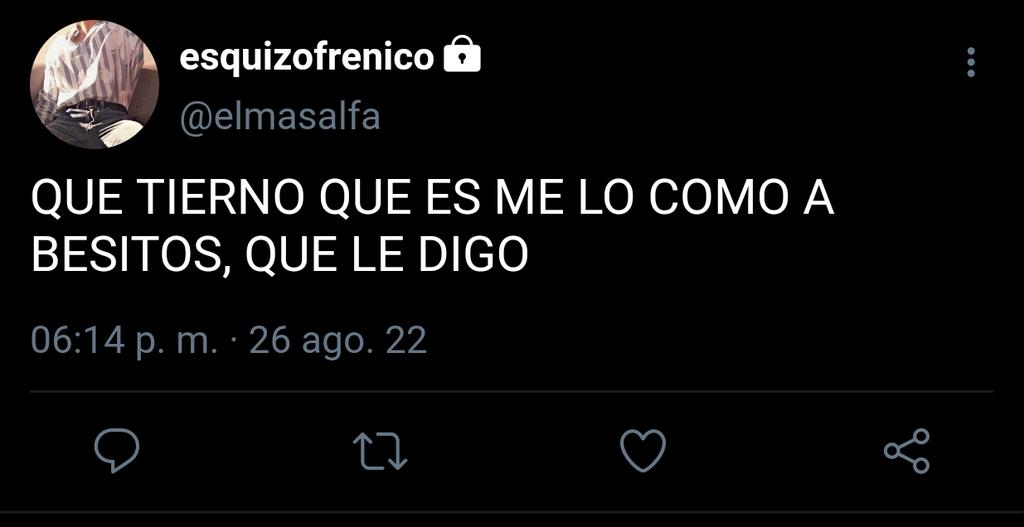
Task: Click the word DIGO in the tweet
Action: click(x=473, y=255)
